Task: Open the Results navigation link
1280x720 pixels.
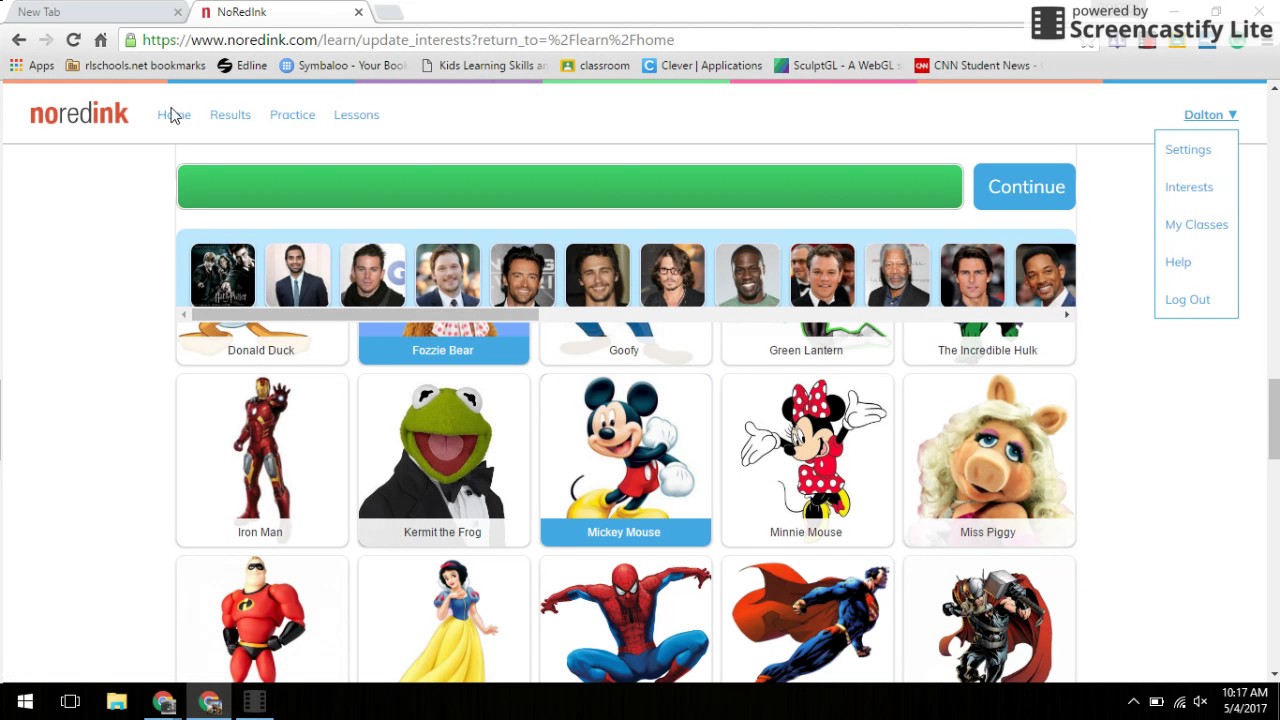Action: point(230,115)
